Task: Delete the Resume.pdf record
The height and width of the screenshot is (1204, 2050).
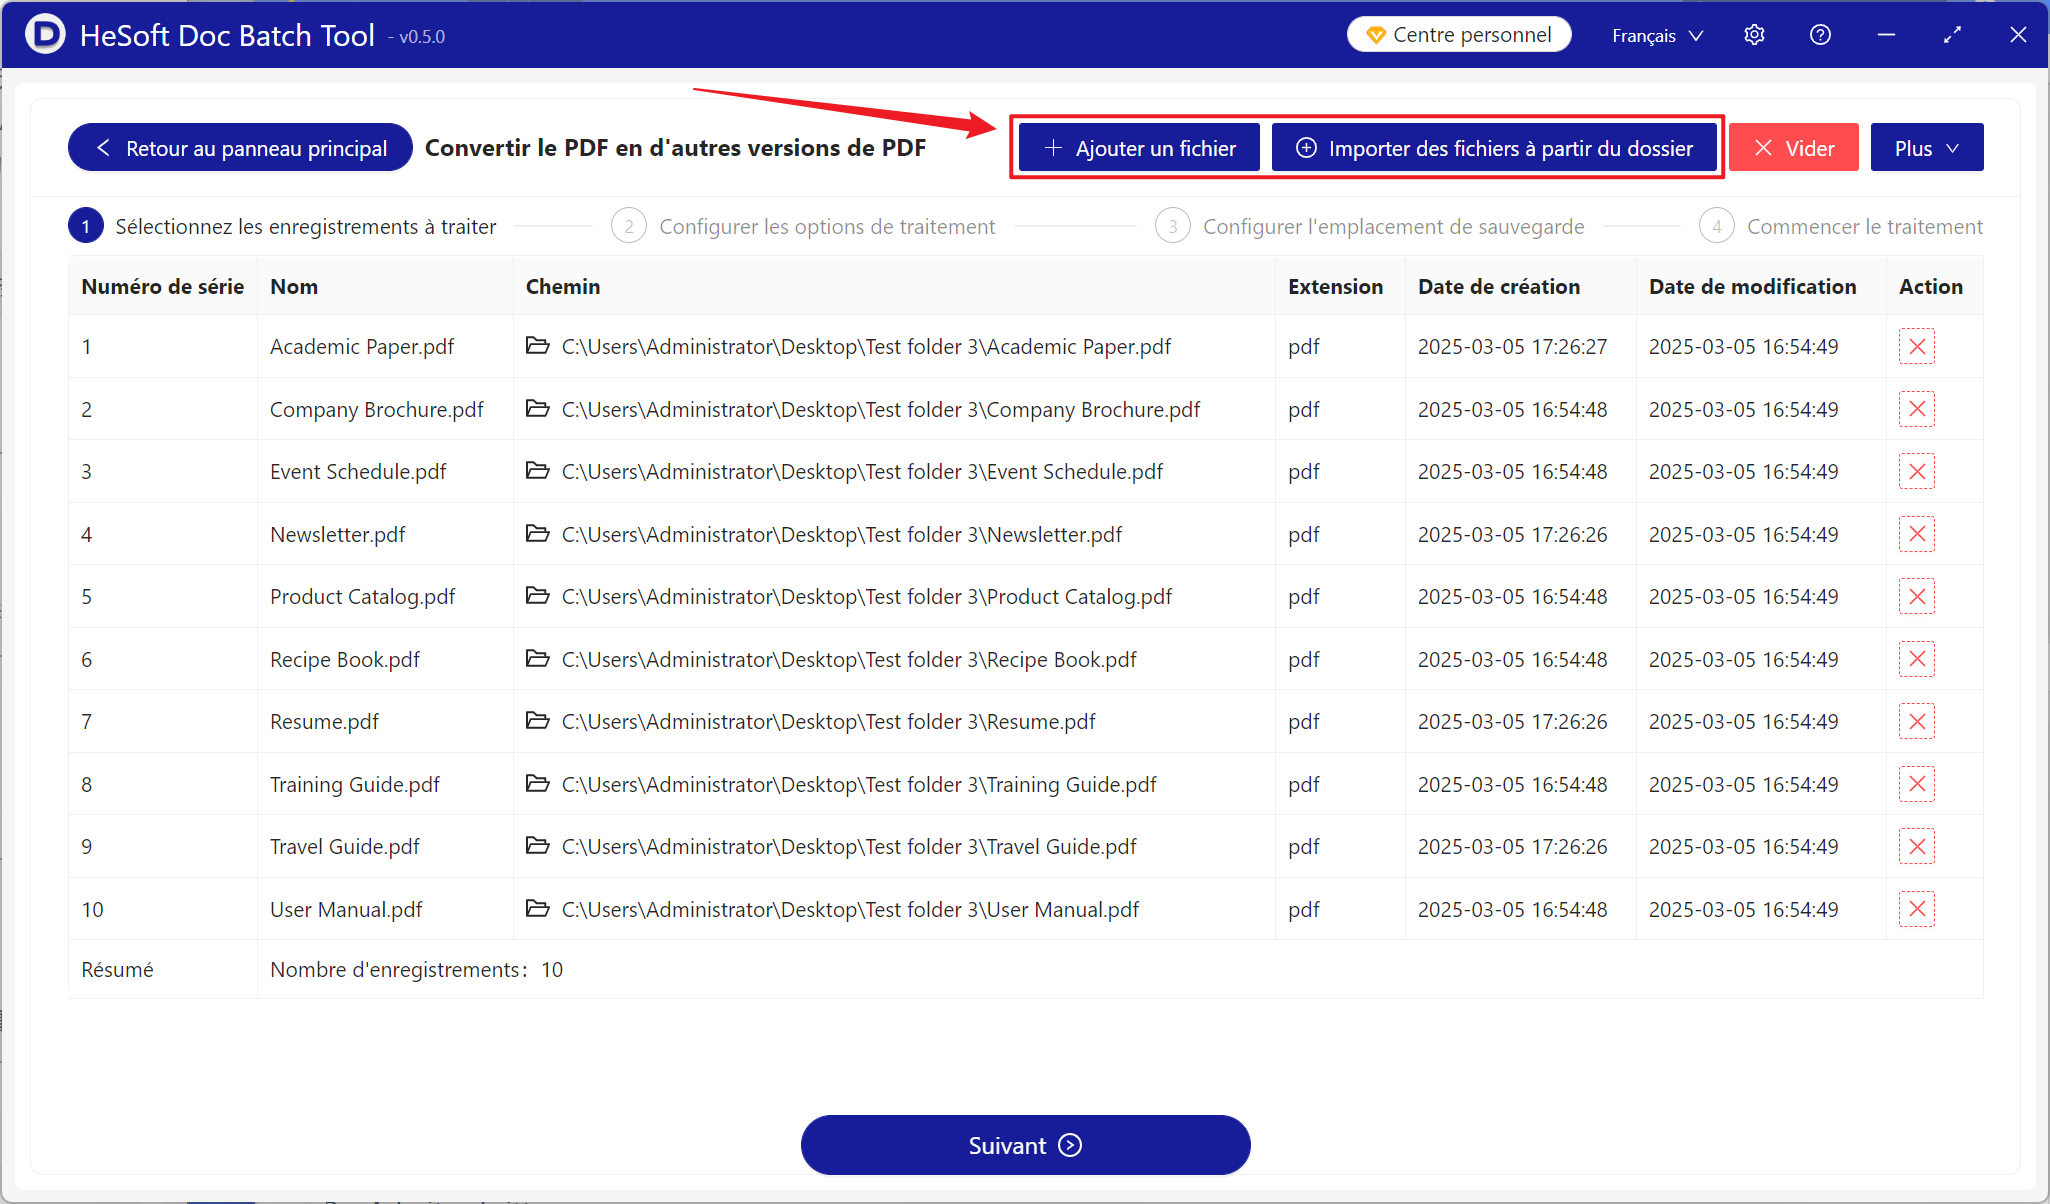Action: pyautogui.click(x=1916, y=722)
